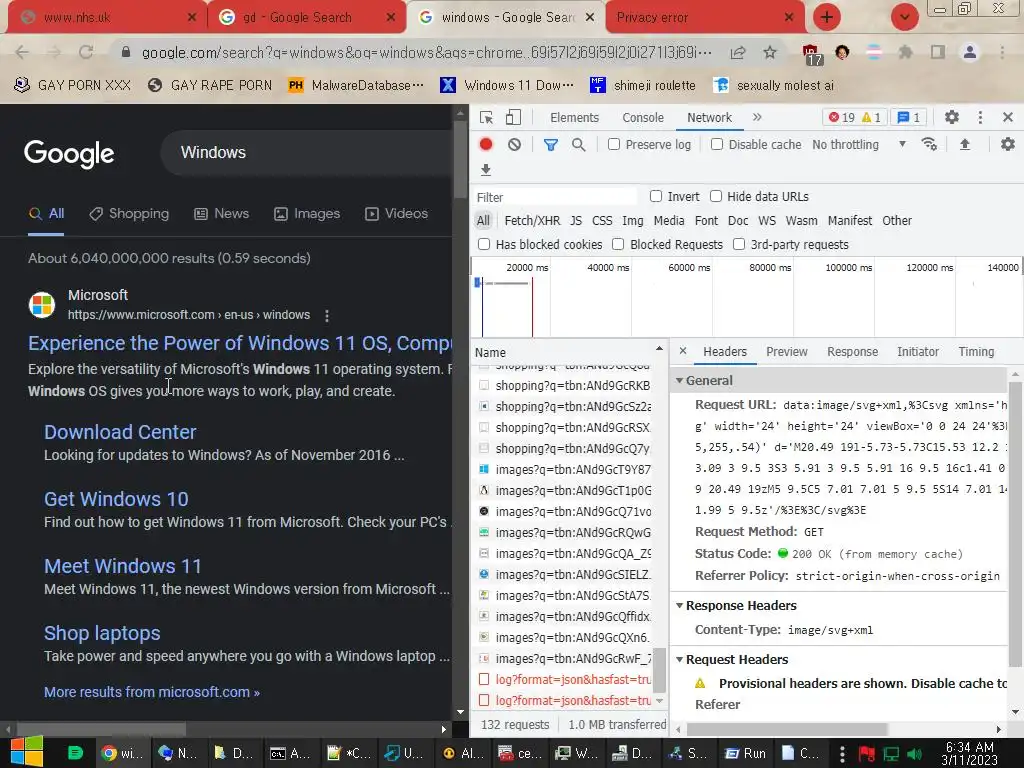The image size is (1024, 768).
Task: Open the Response tab
Action: [x=852, y=351]
